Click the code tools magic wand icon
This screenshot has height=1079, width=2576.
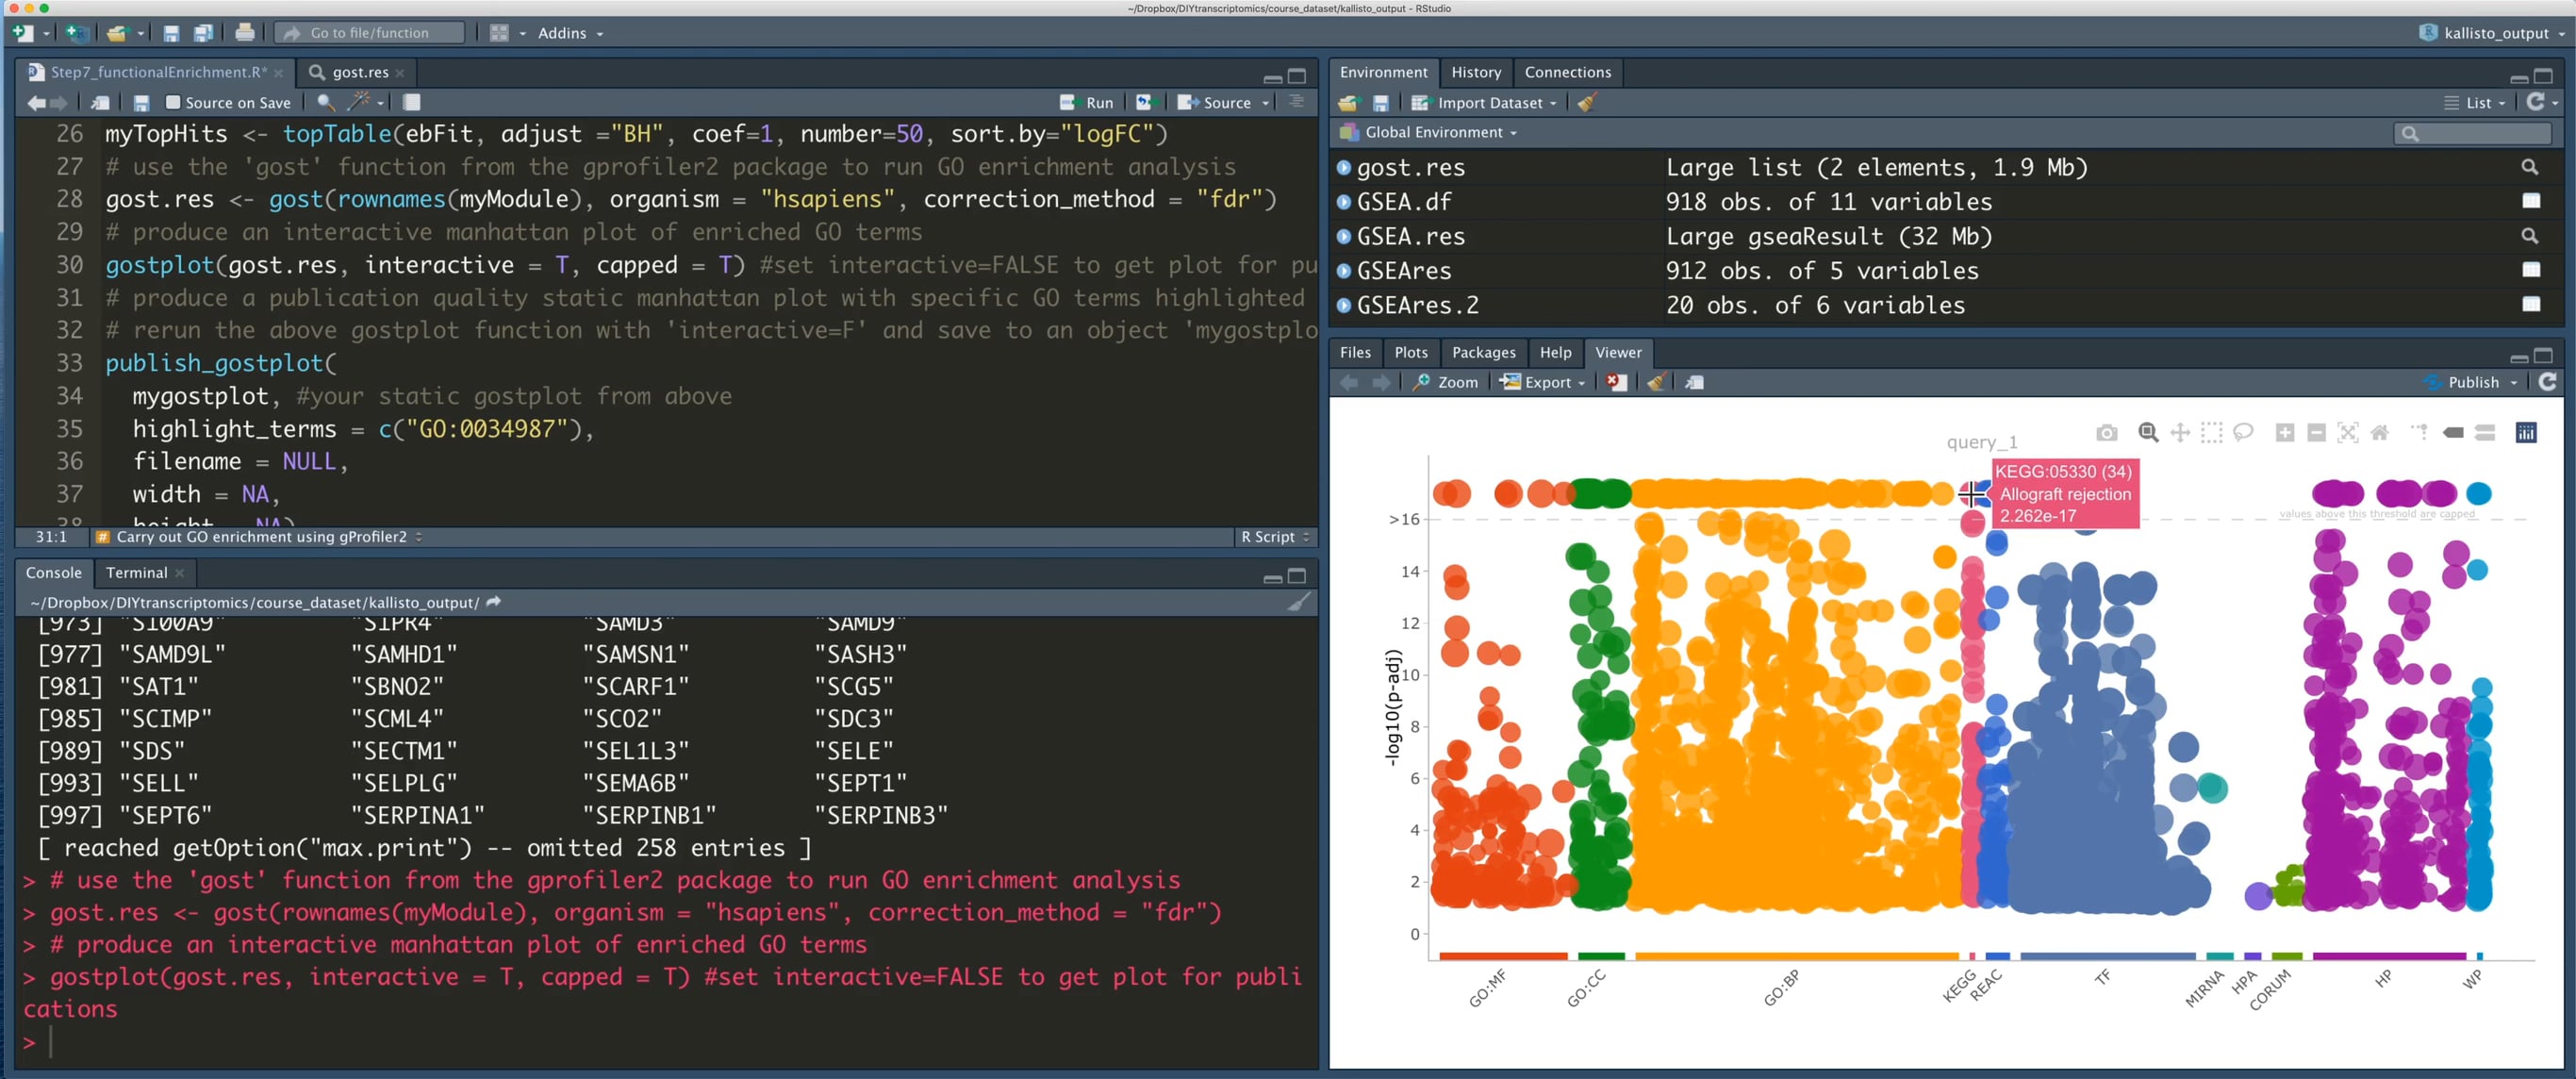coord(359,102)
